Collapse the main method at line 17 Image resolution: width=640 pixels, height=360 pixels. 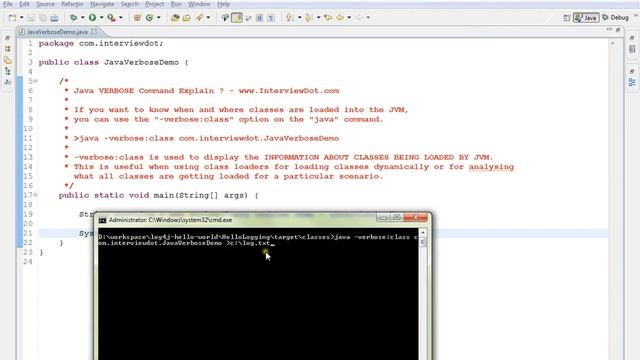[36, 195]
